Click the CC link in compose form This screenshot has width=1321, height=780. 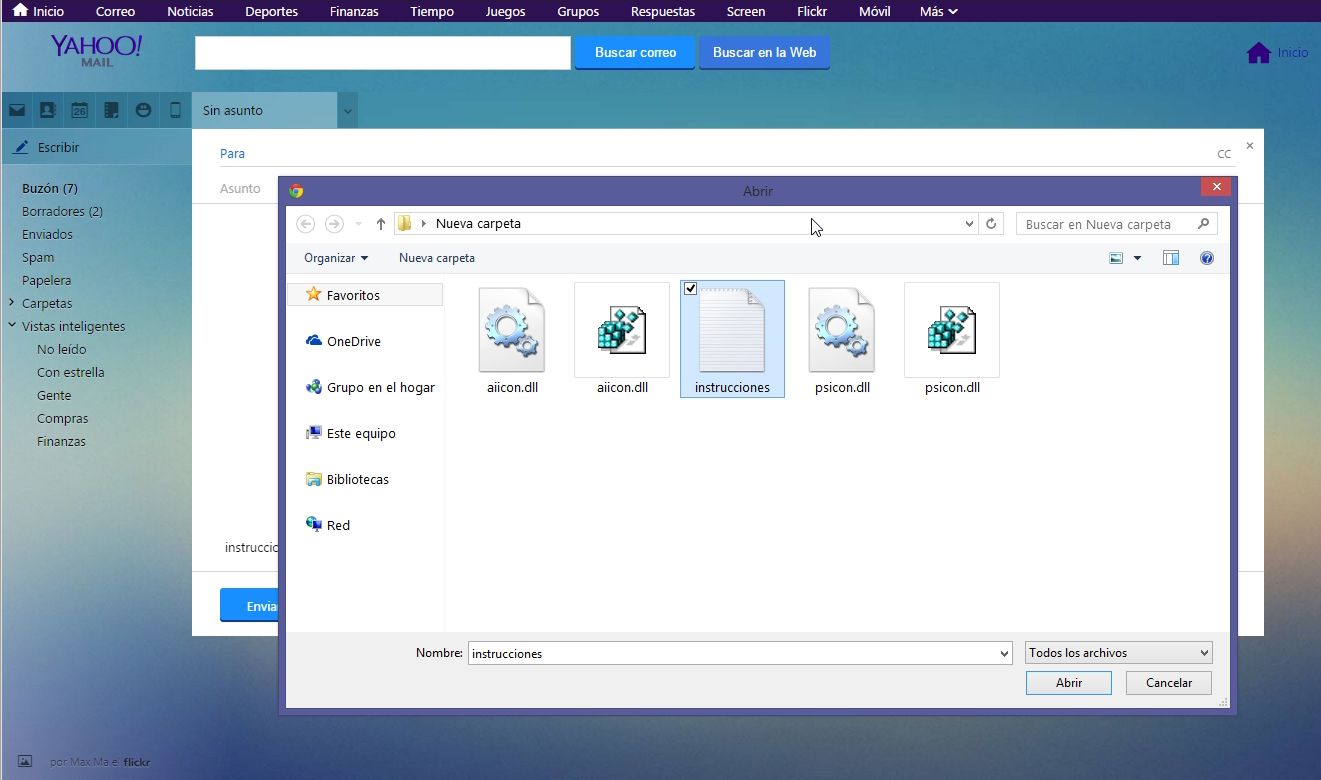tap(1224, 154)
